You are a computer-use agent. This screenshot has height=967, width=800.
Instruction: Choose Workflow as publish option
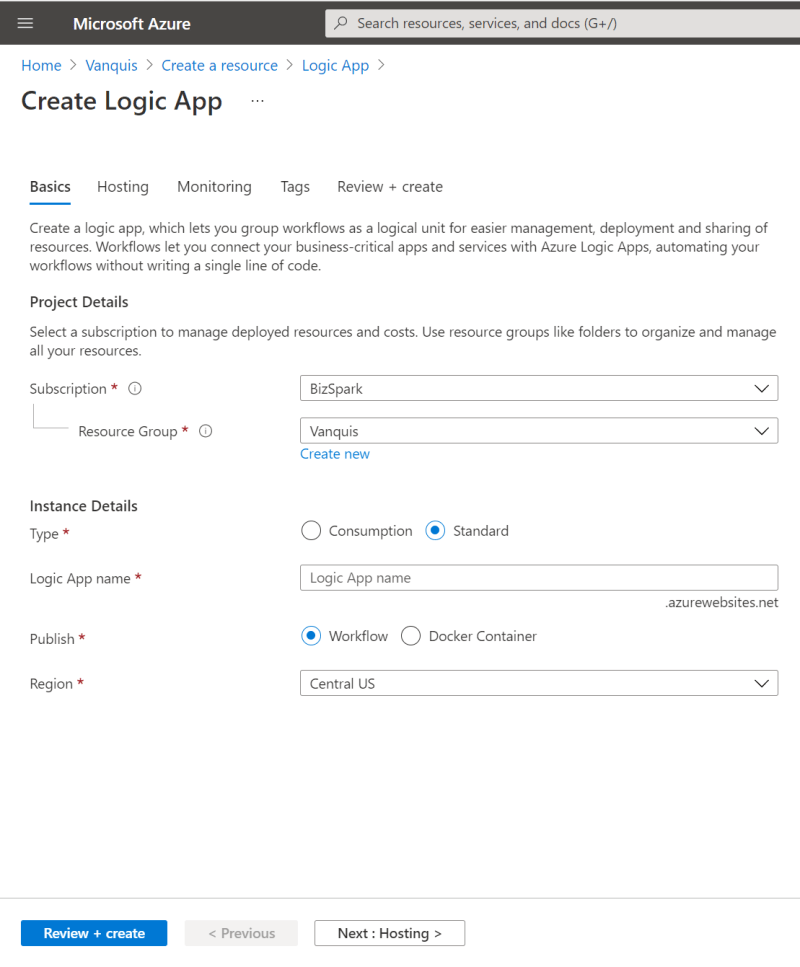(311, 636)
